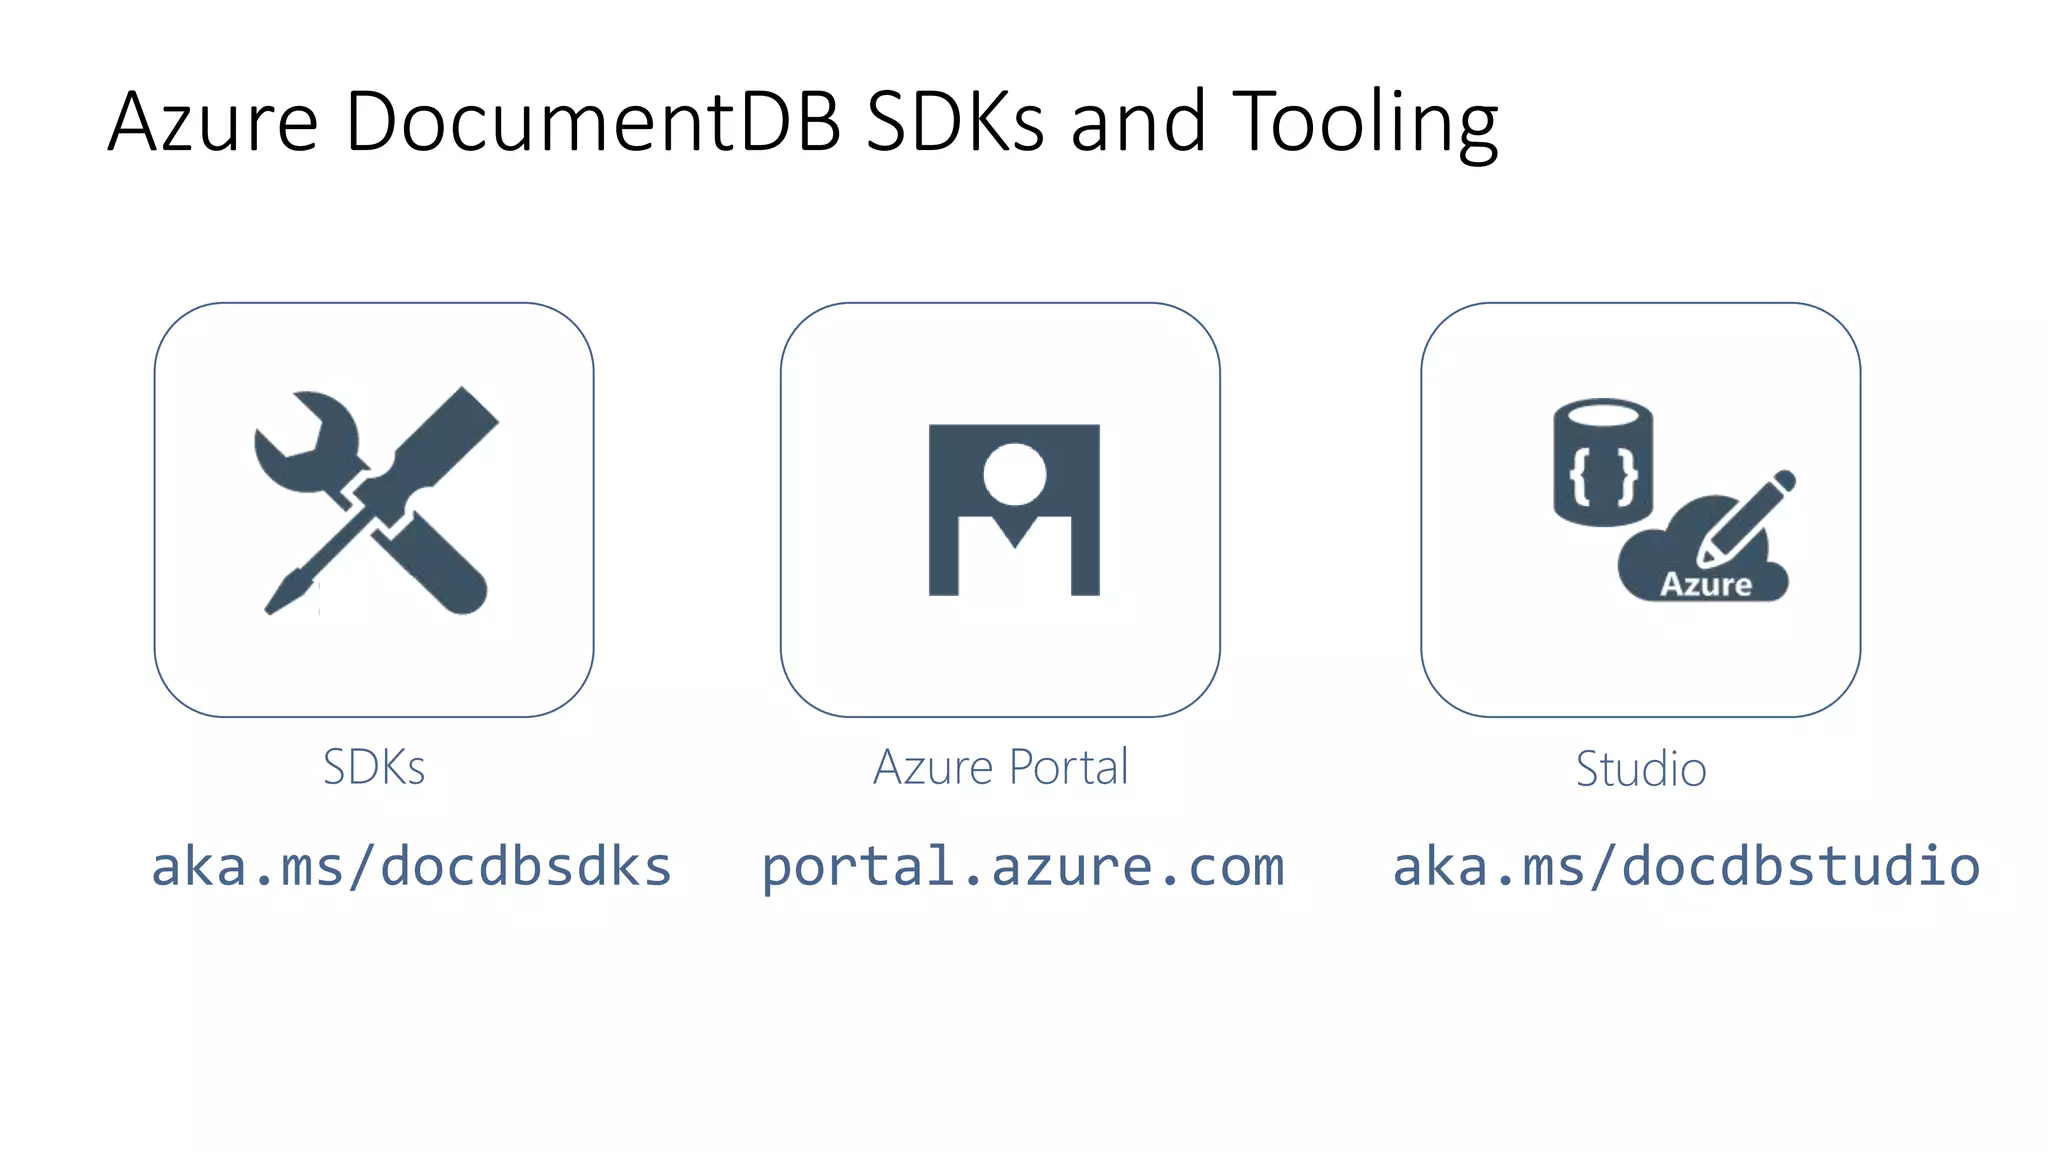Click the wrench and screwdriver SDKs icon
Image resolution: width=2048 pixels, height=1152 pixels.
[x=376, y=500]
